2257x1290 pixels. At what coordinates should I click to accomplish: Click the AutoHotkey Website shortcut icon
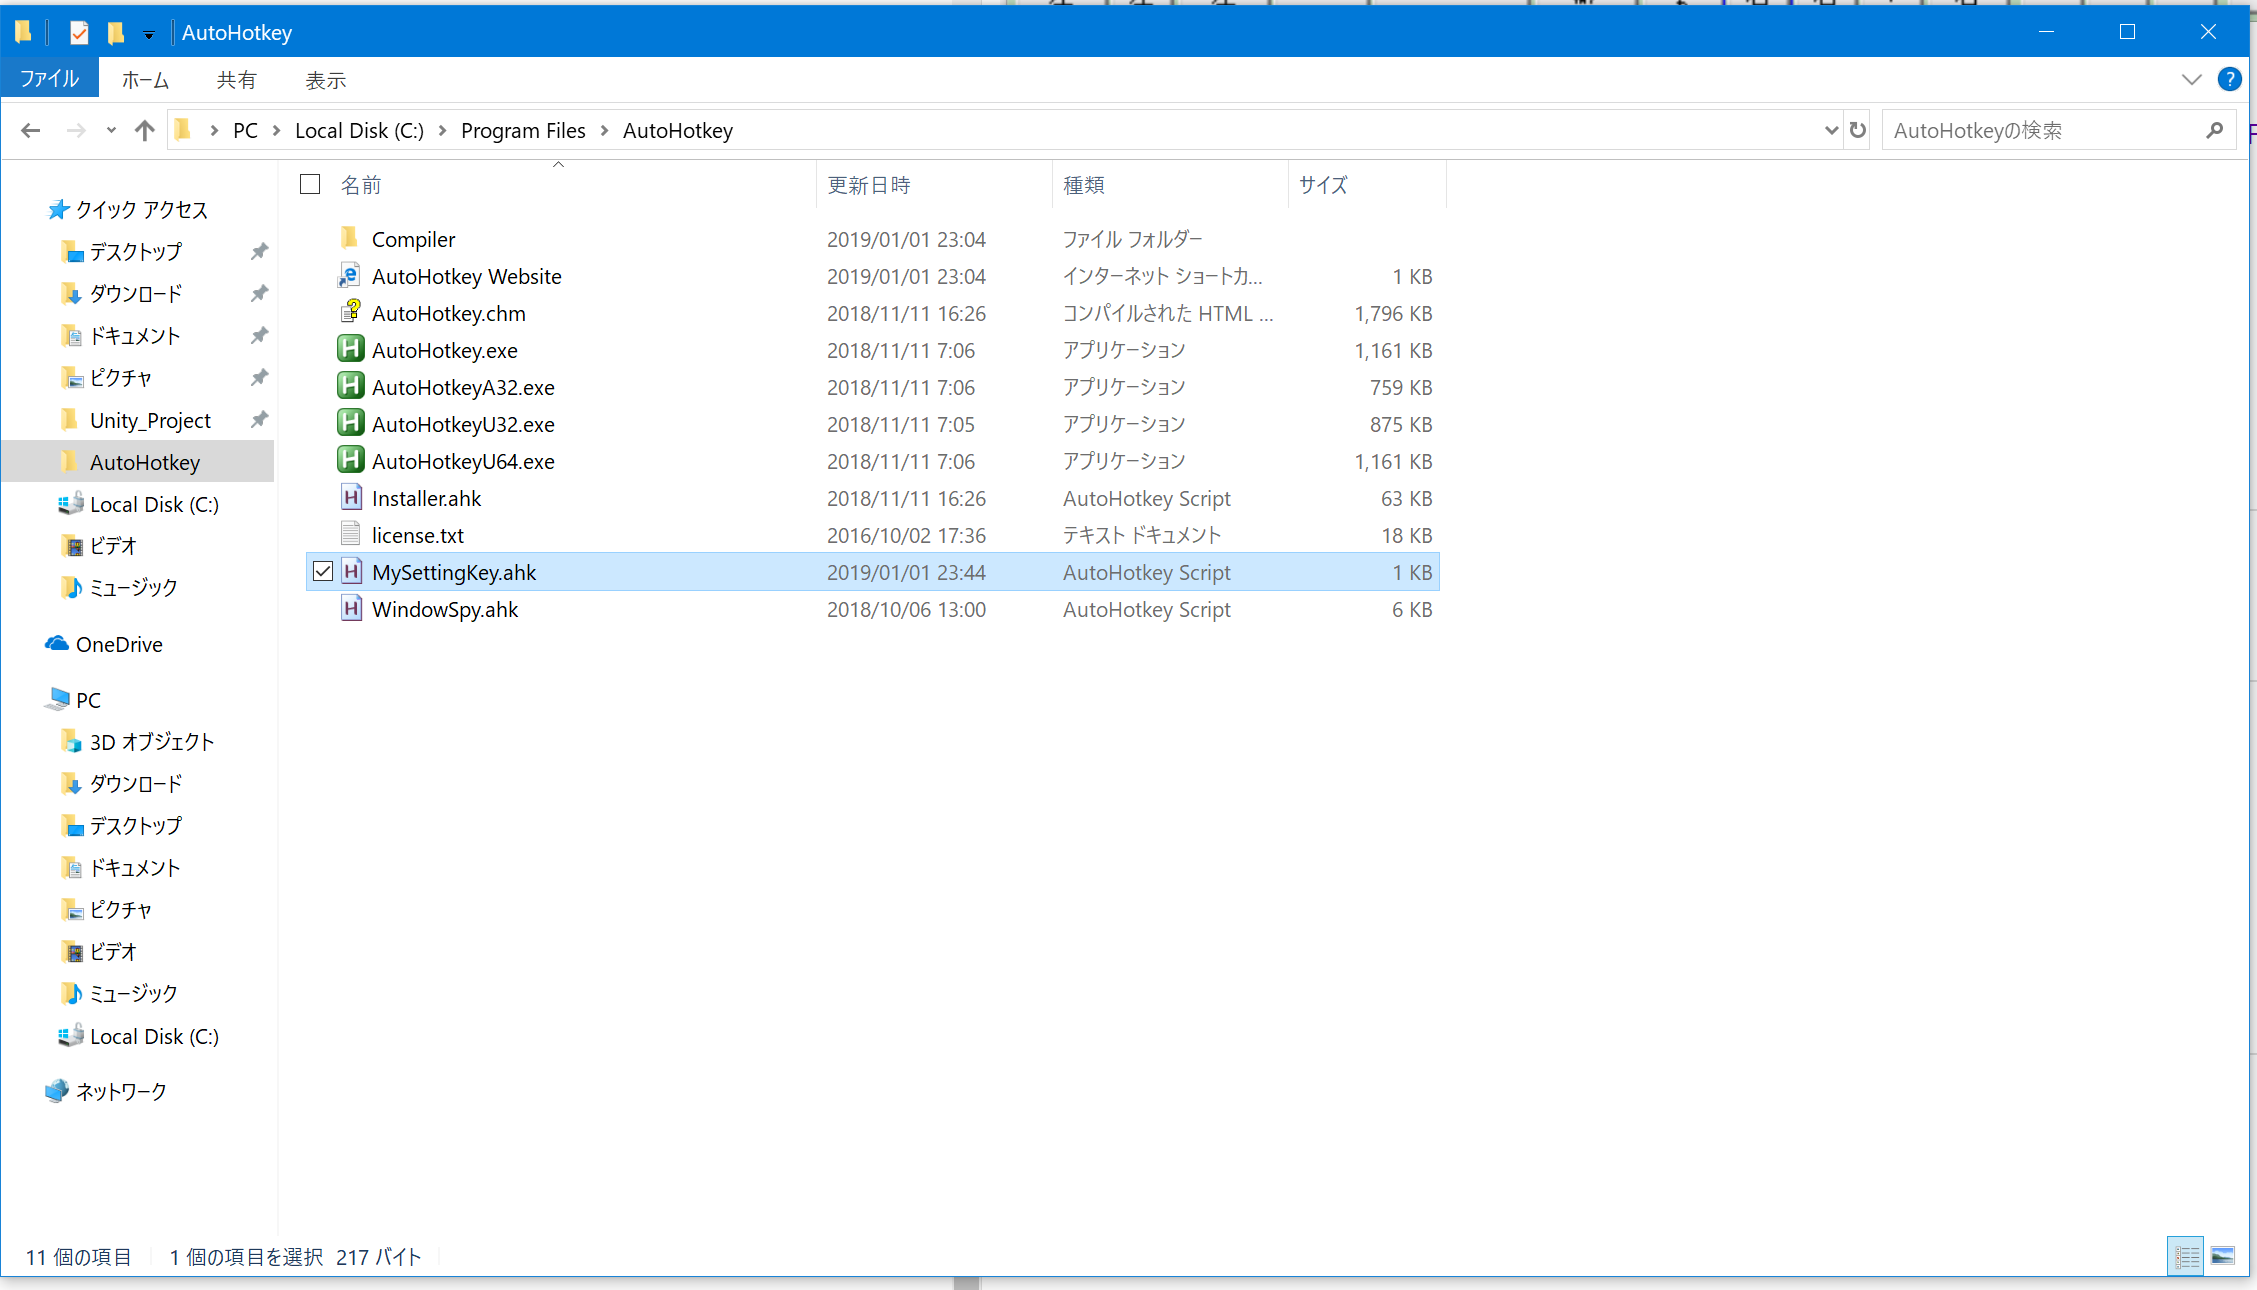coord(350,275)
